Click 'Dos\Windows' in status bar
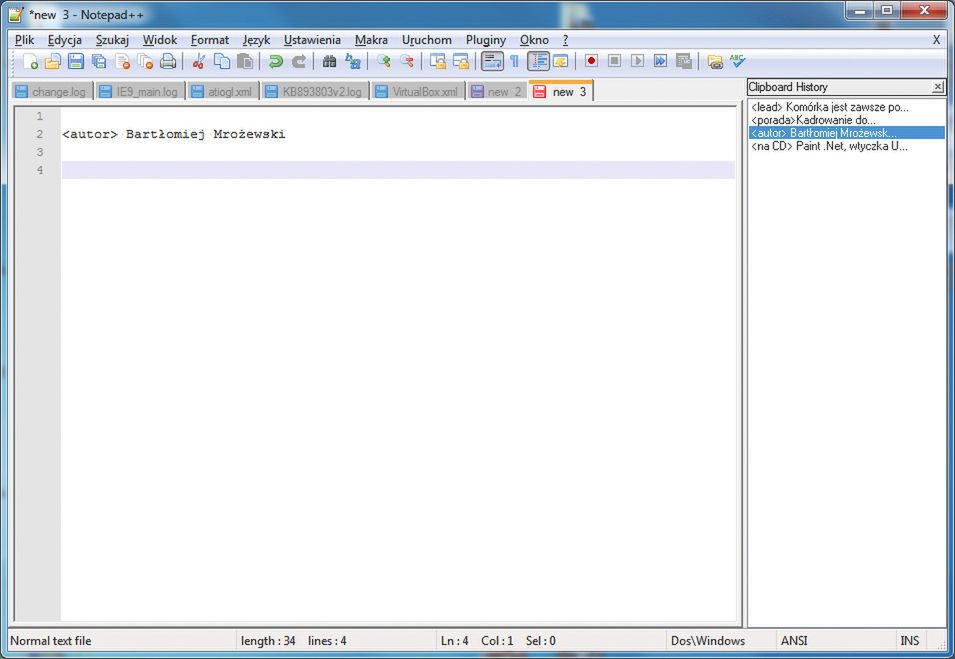Screen dimensions: 955x659 (708, 641)
